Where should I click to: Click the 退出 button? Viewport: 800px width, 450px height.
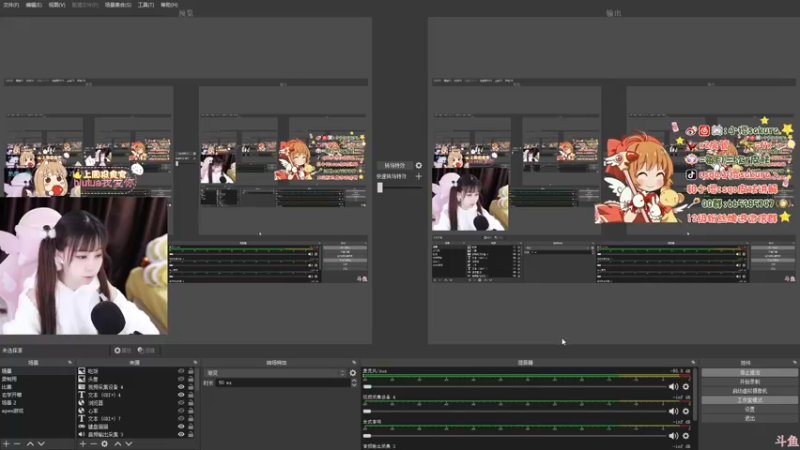point(749,418)
